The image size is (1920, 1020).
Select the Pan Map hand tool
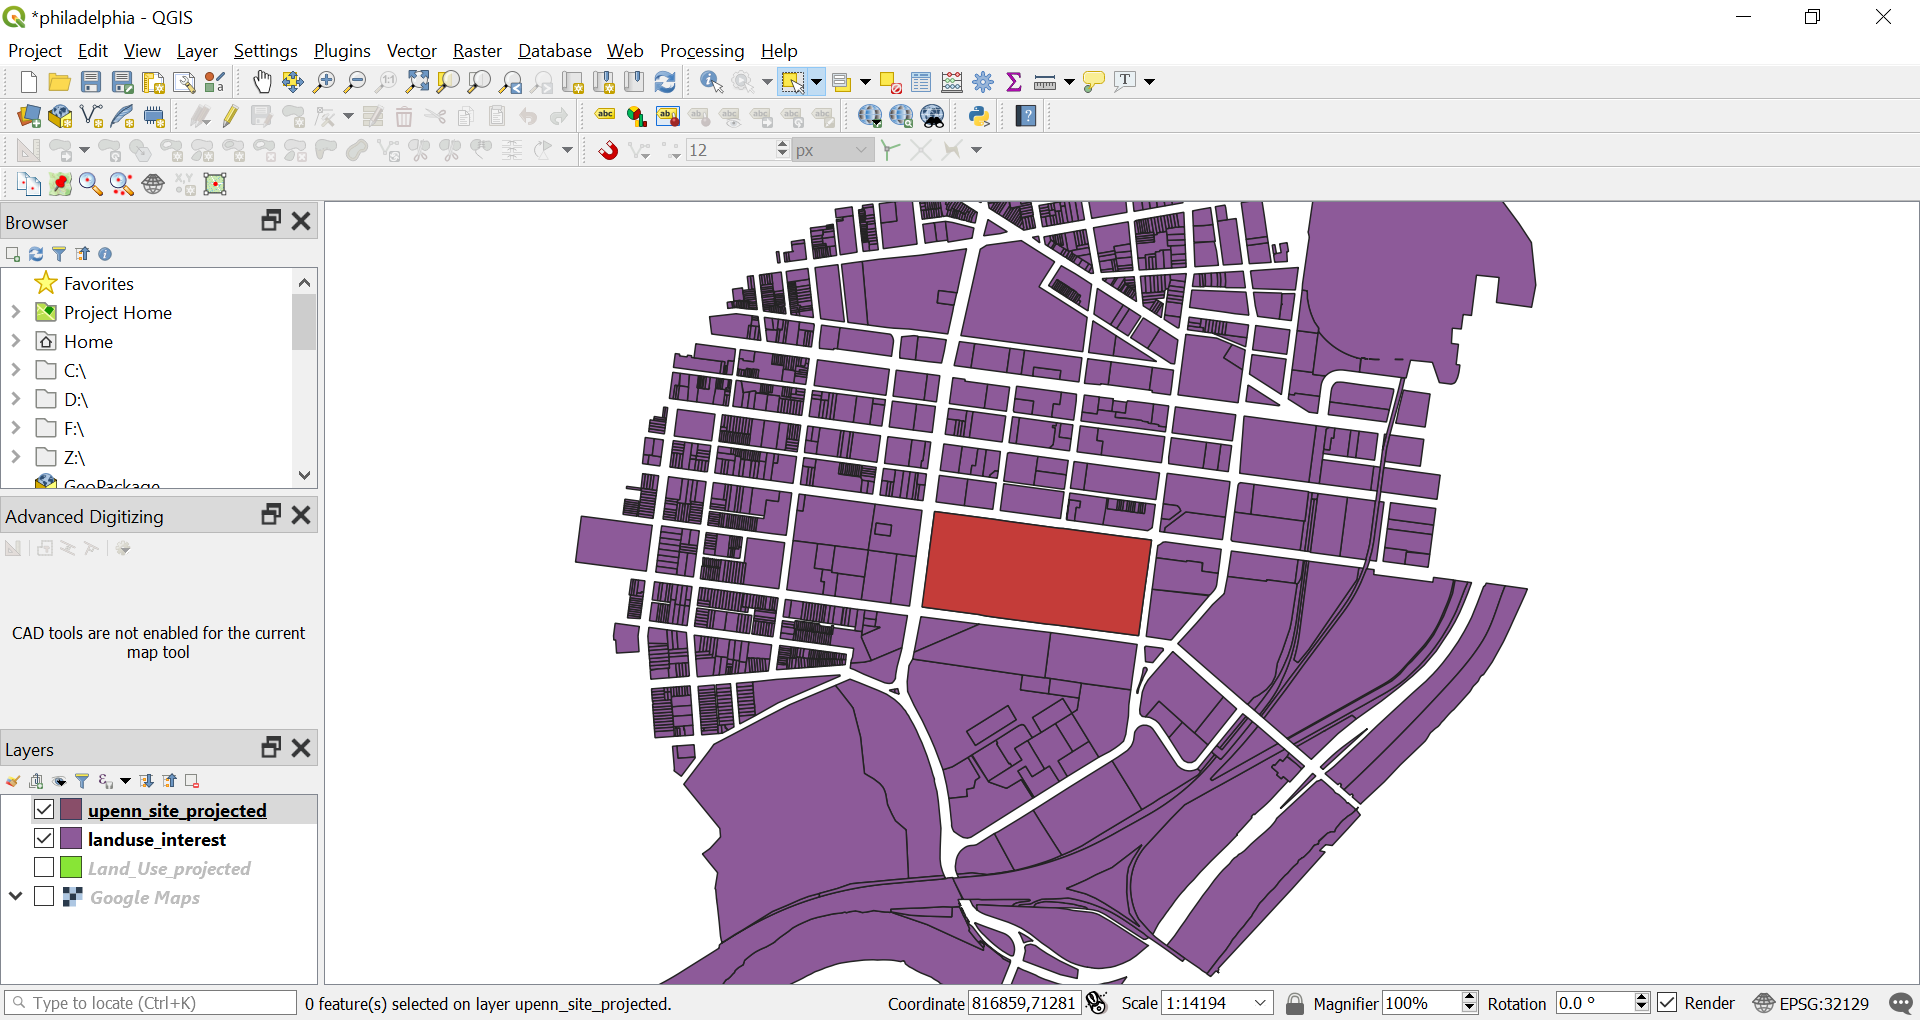click(x=262, y=82)
